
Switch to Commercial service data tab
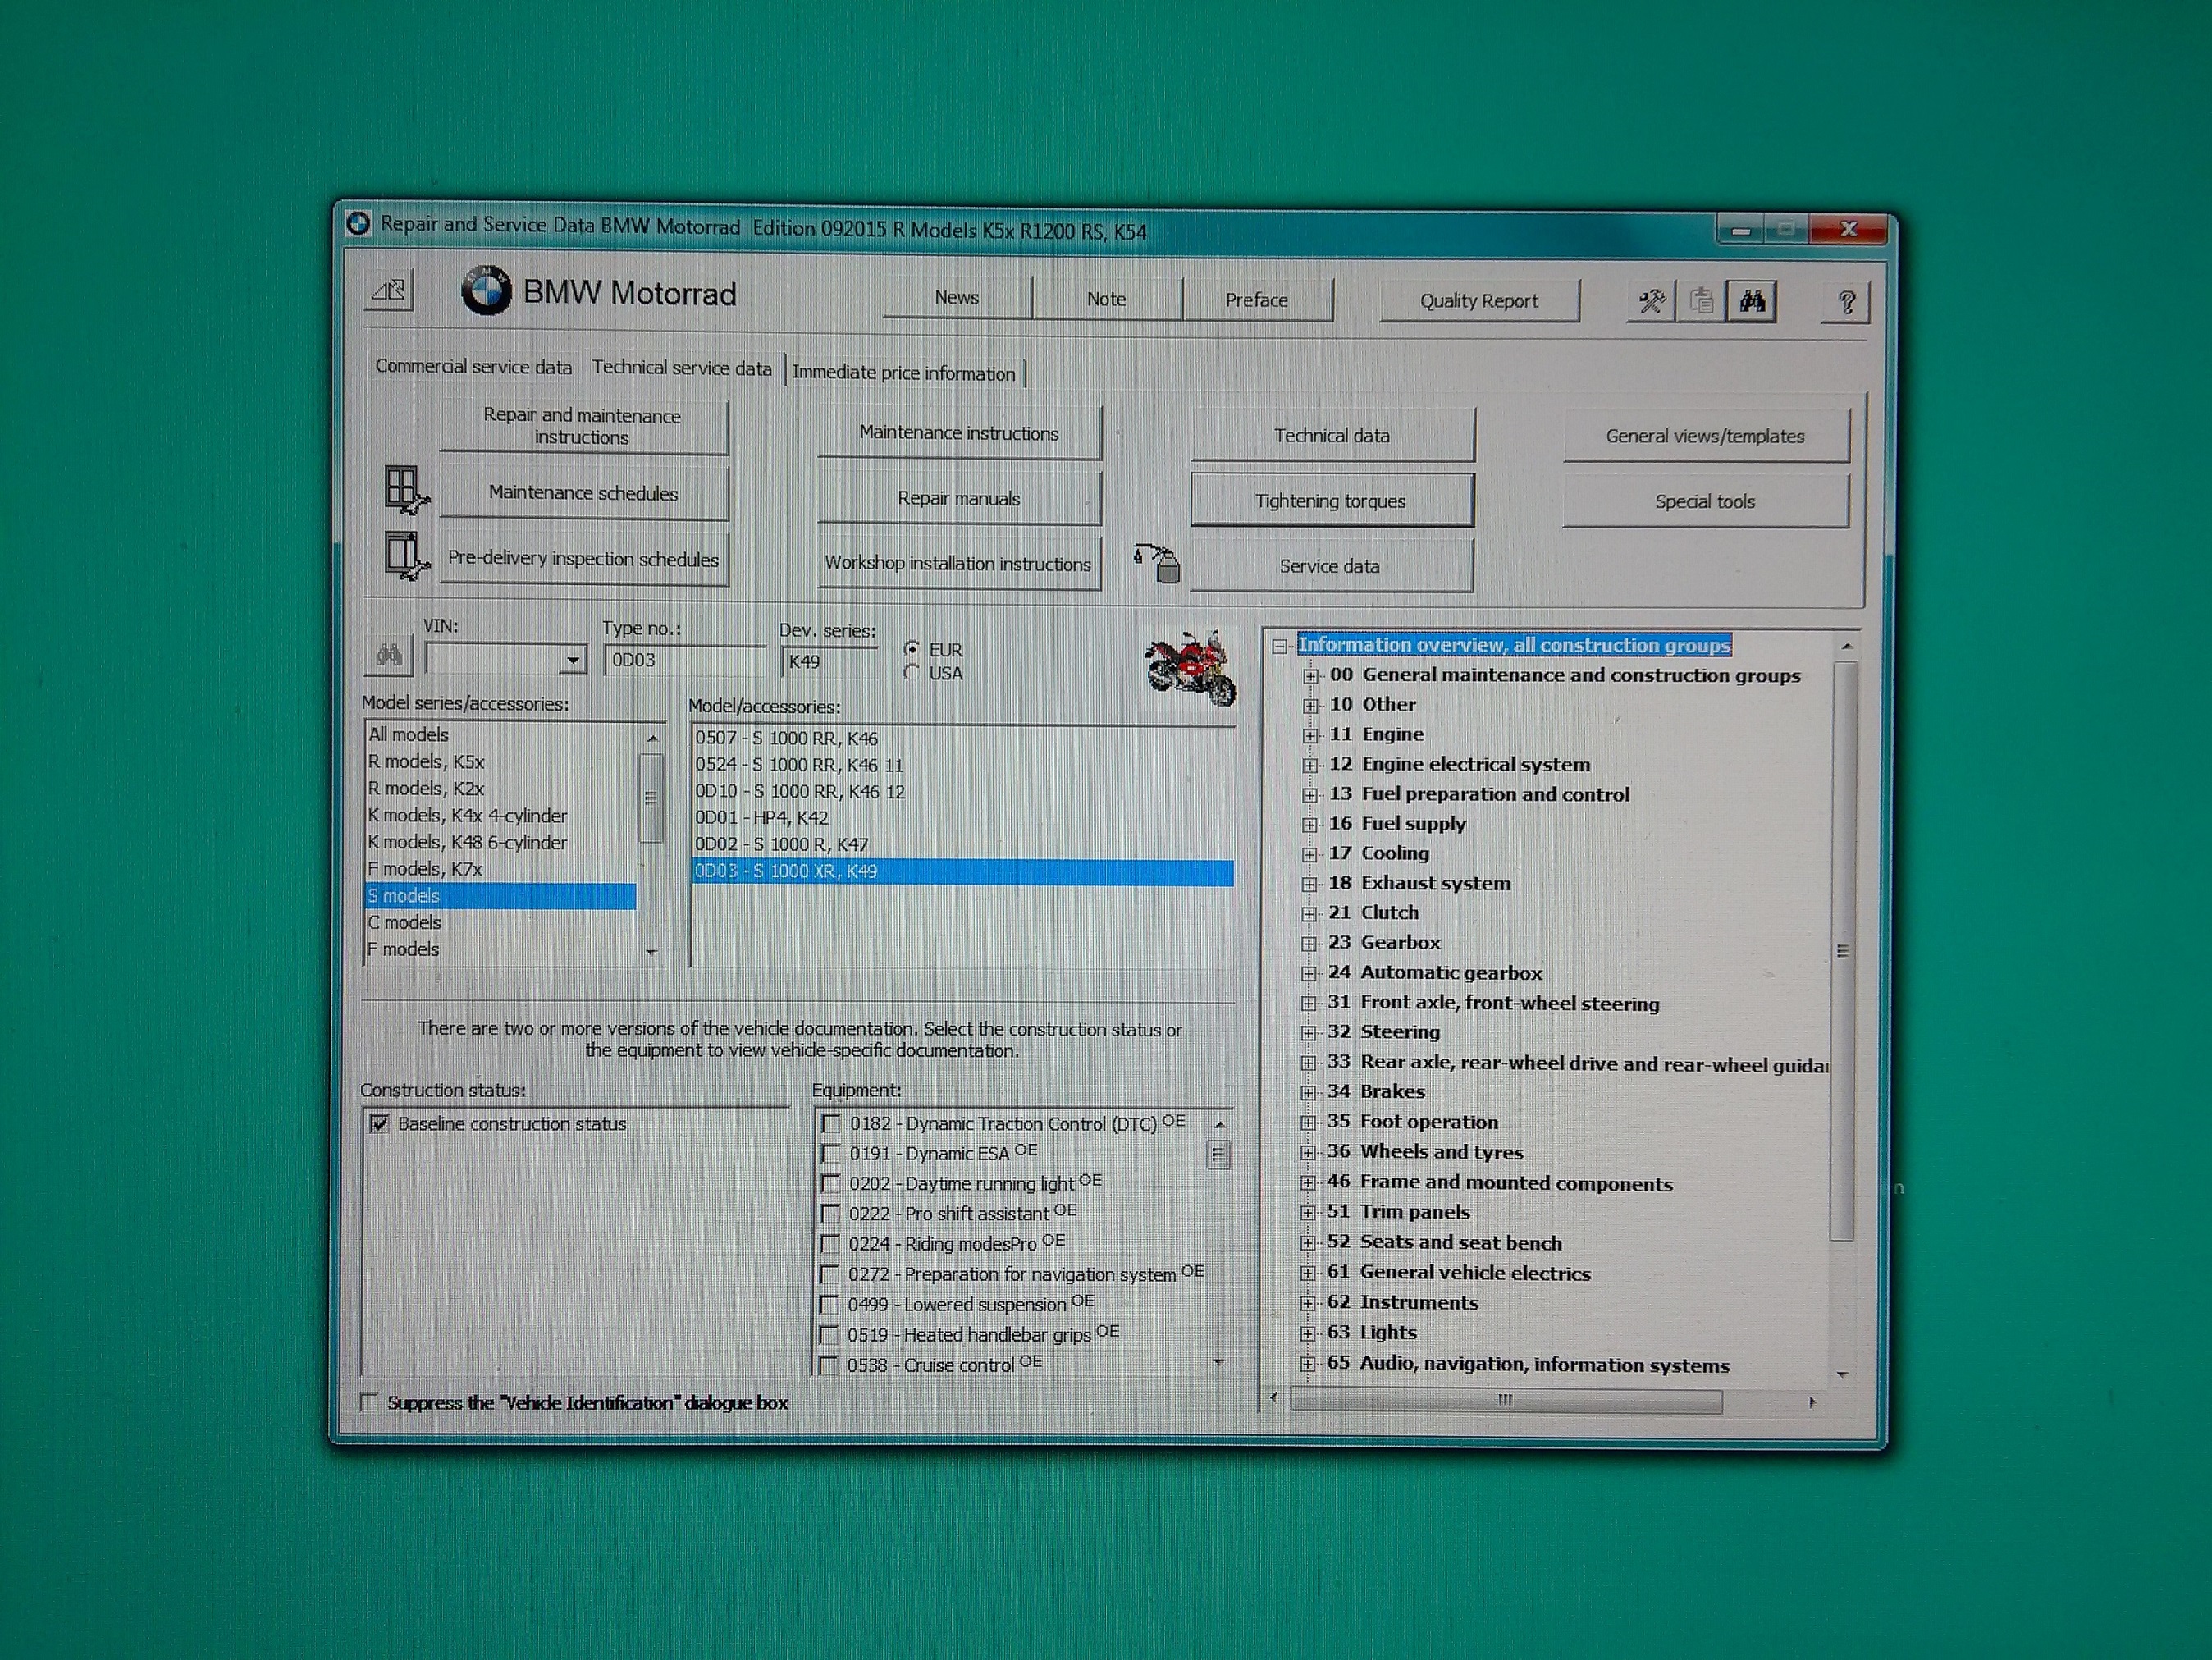[x=473, y=367]
